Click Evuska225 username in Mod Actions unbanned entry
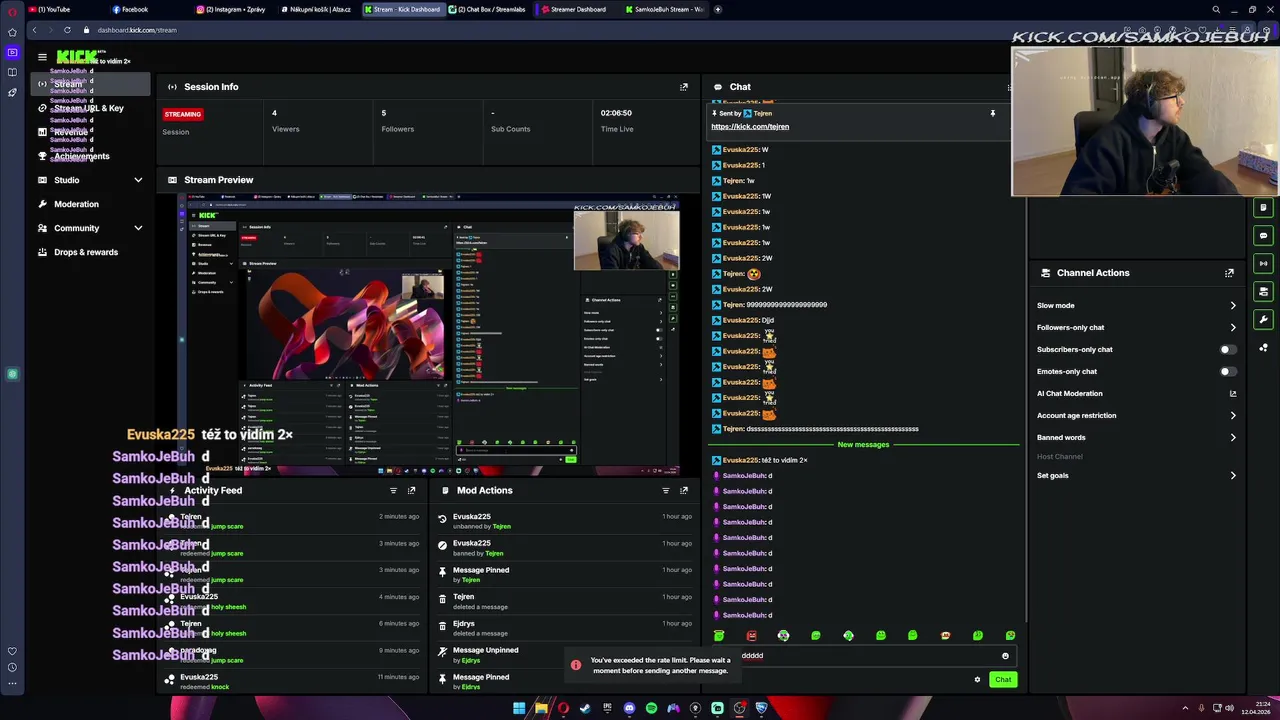The image size is (1280, 720). click(x=471, y=517)
